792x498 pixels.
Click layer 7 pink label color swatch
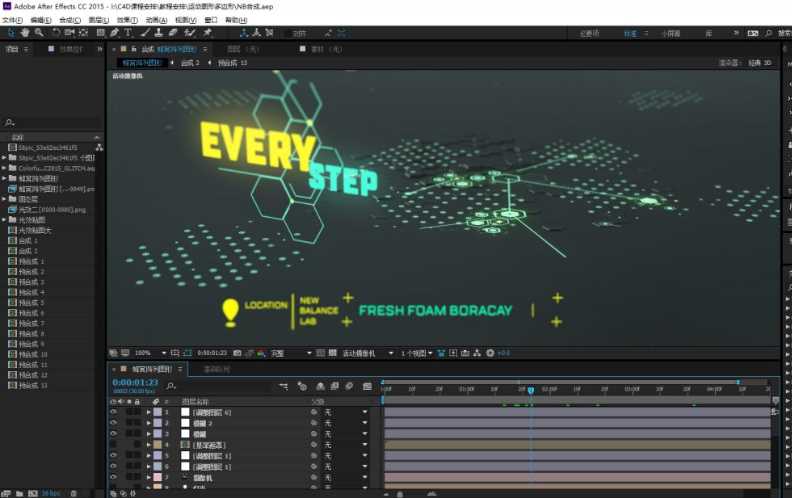click(x=158, y=477)
